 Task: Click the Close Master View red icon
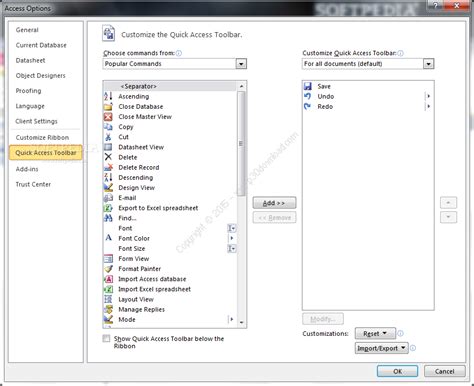coord(108,117)
